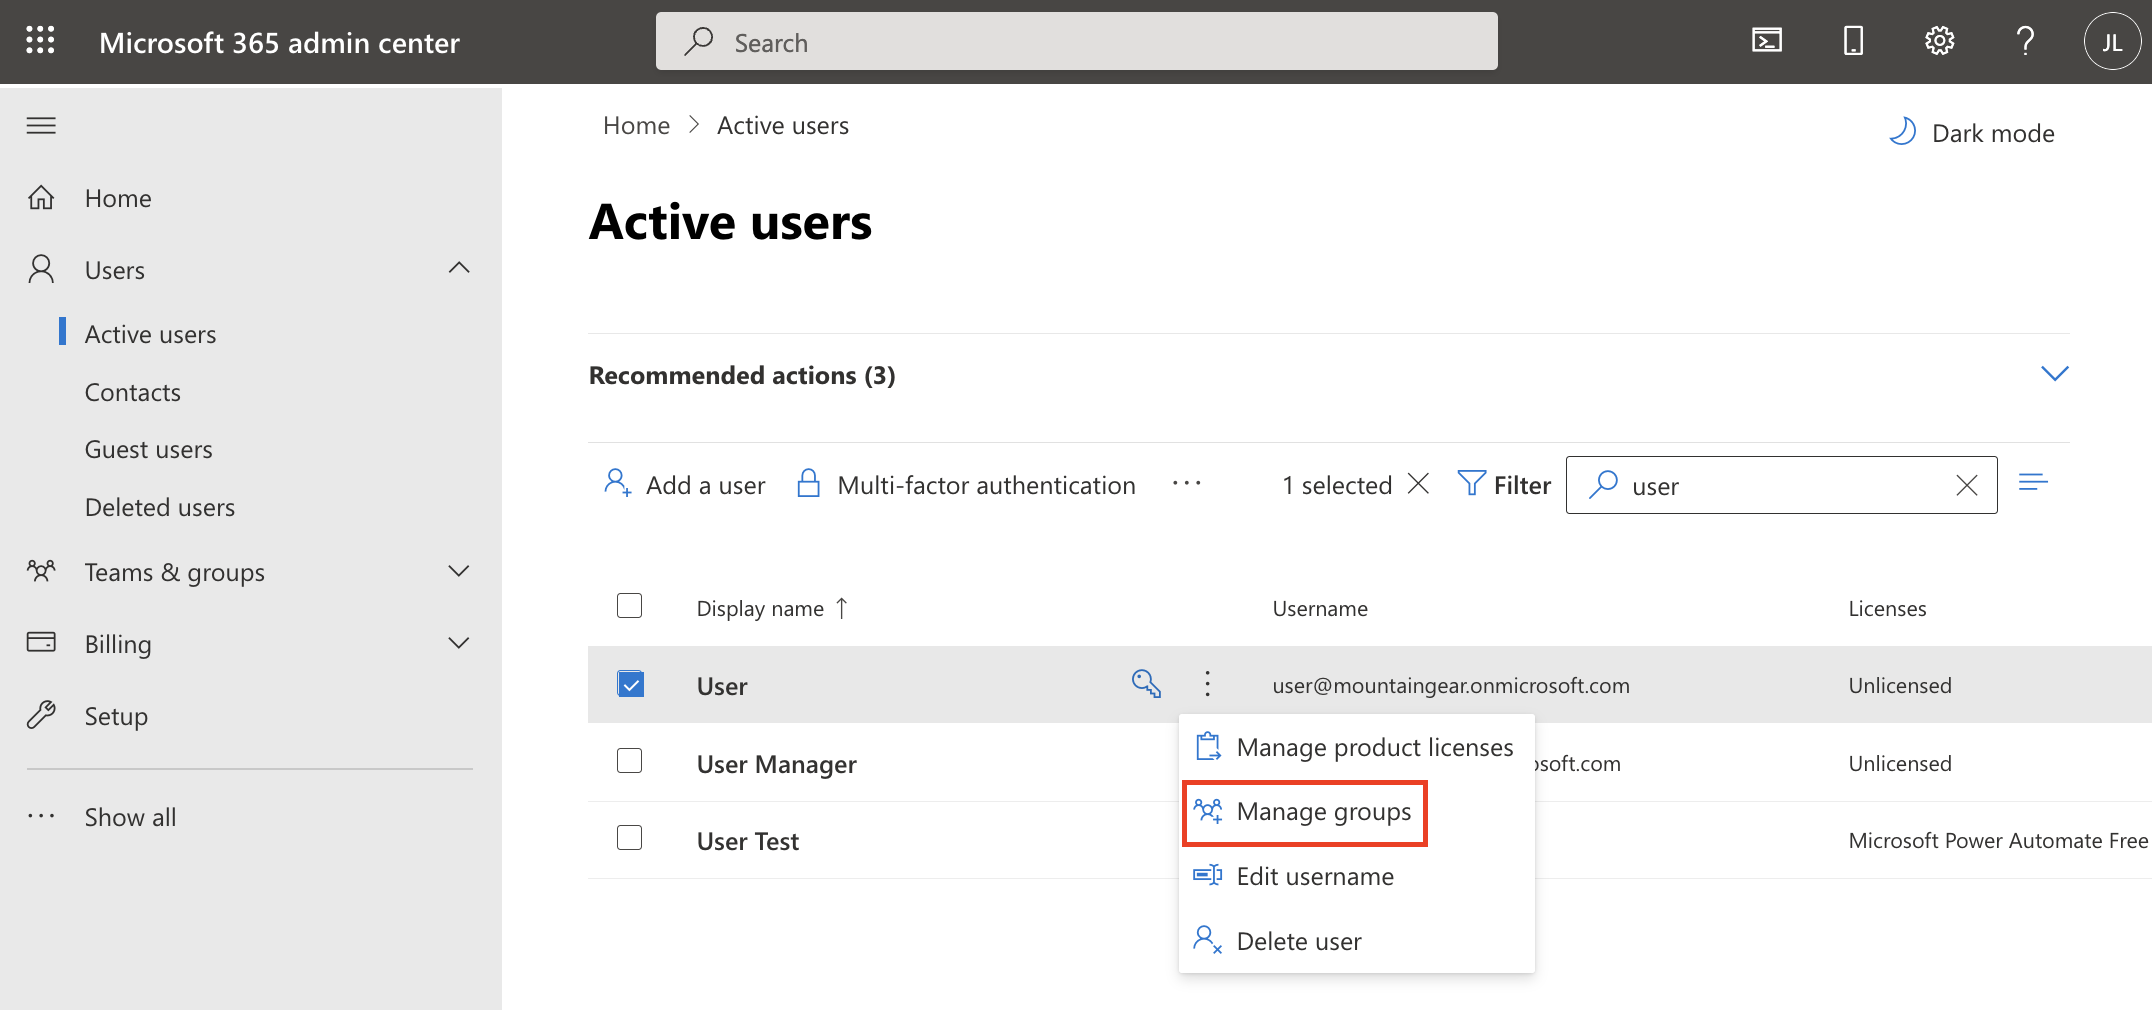Image resolution: width=2152 pixels, height=1010 pixels.
Task: Choose Delete user from context menu
Action: coord(1356,941)
